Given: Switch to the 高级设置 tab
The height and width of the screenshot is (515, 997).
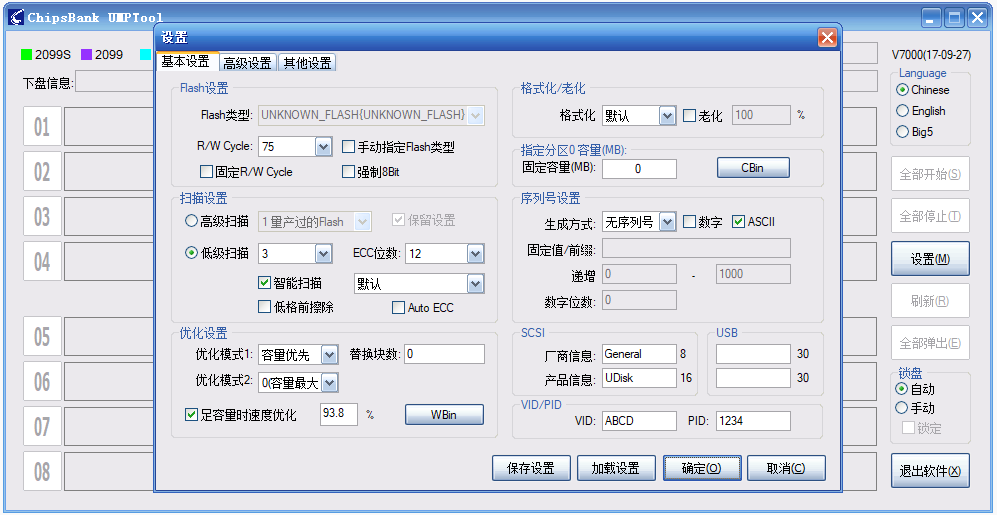Looking at the screenshot, I should 247,63.
